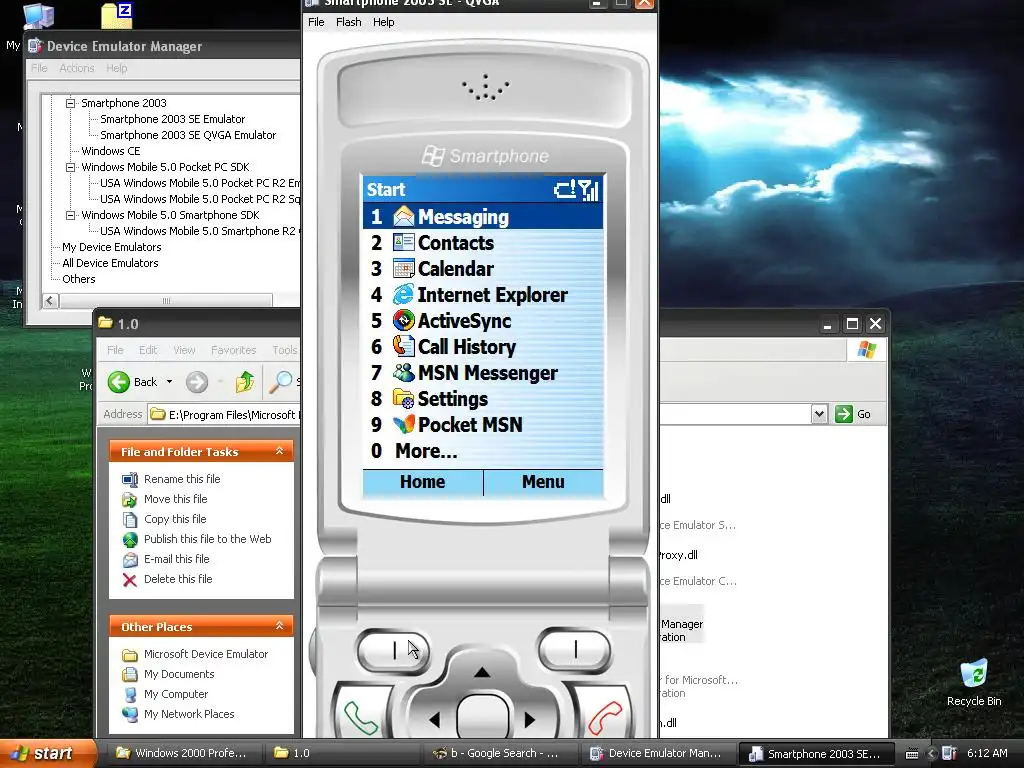Select the Others tree item
Viewport: 1024px width, 768px height.
coord(78,280)
